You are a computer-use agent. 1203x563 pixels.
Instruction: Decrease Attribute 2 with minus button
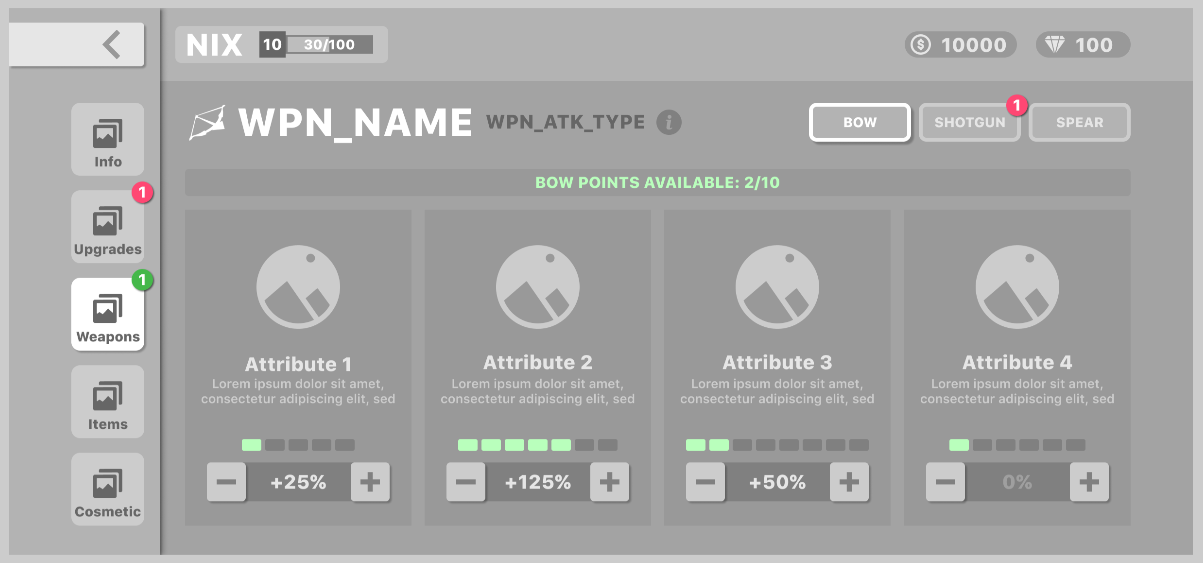[x=466, y=483]
